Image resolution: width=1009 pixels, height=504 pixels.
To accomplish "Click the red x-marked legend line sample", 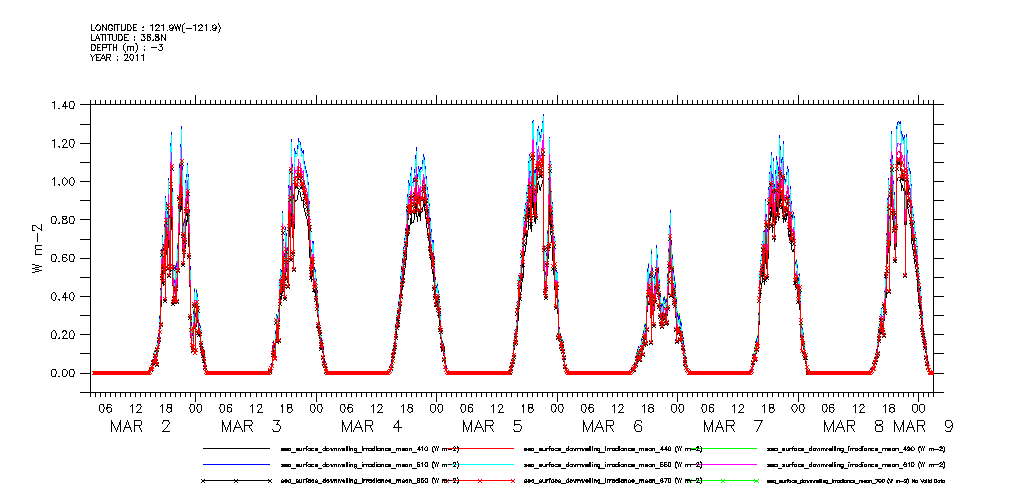I will tap(479, 481).
